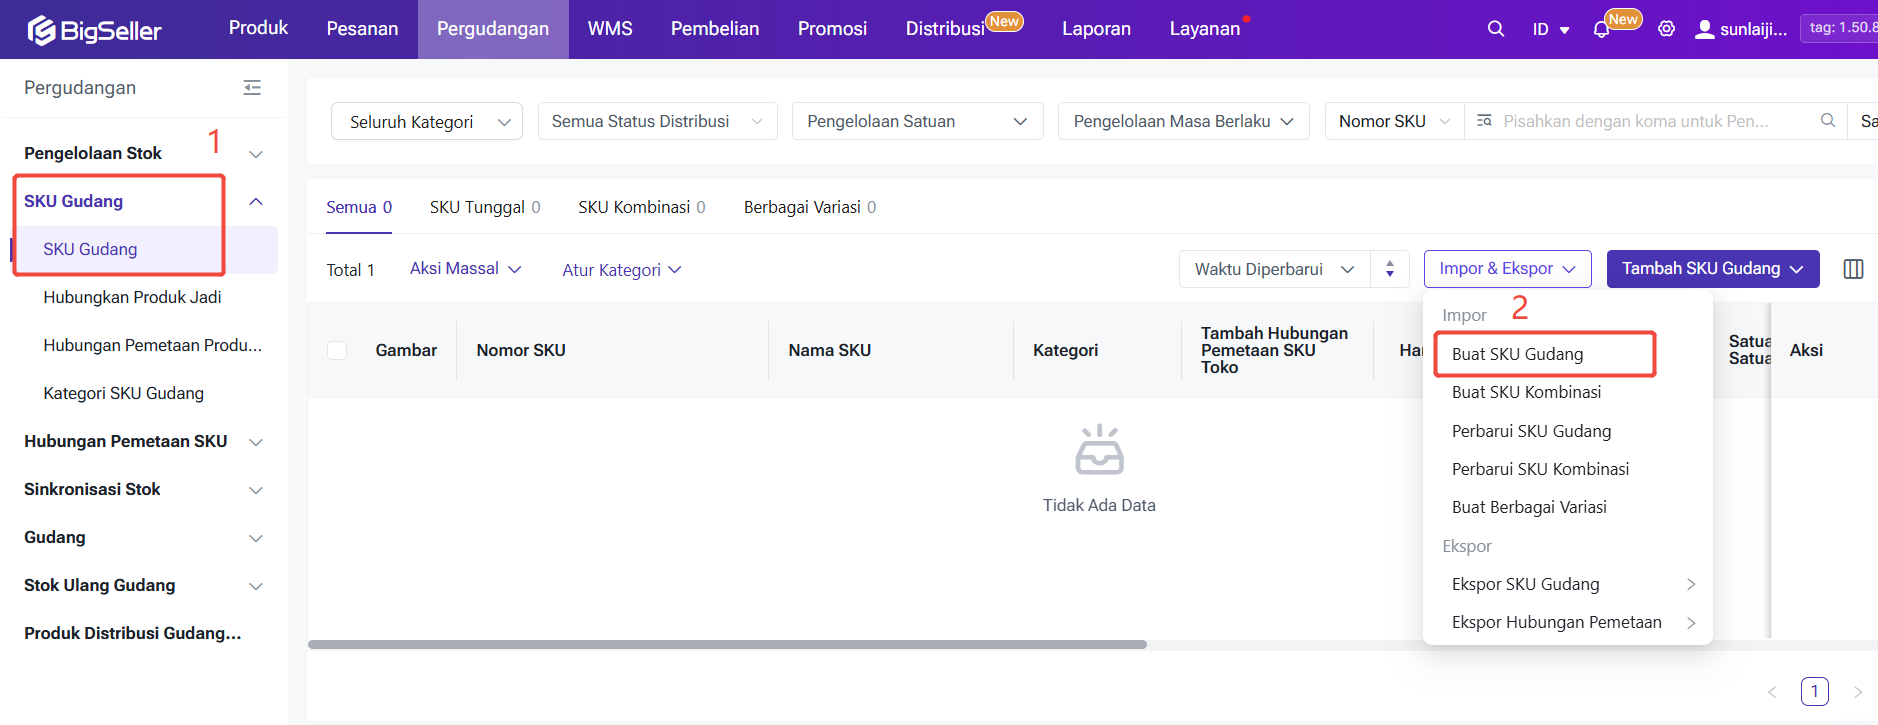Open Seluruh Kategori dropdown
This screenshot has height=725, width=1878.
point(426,121)
